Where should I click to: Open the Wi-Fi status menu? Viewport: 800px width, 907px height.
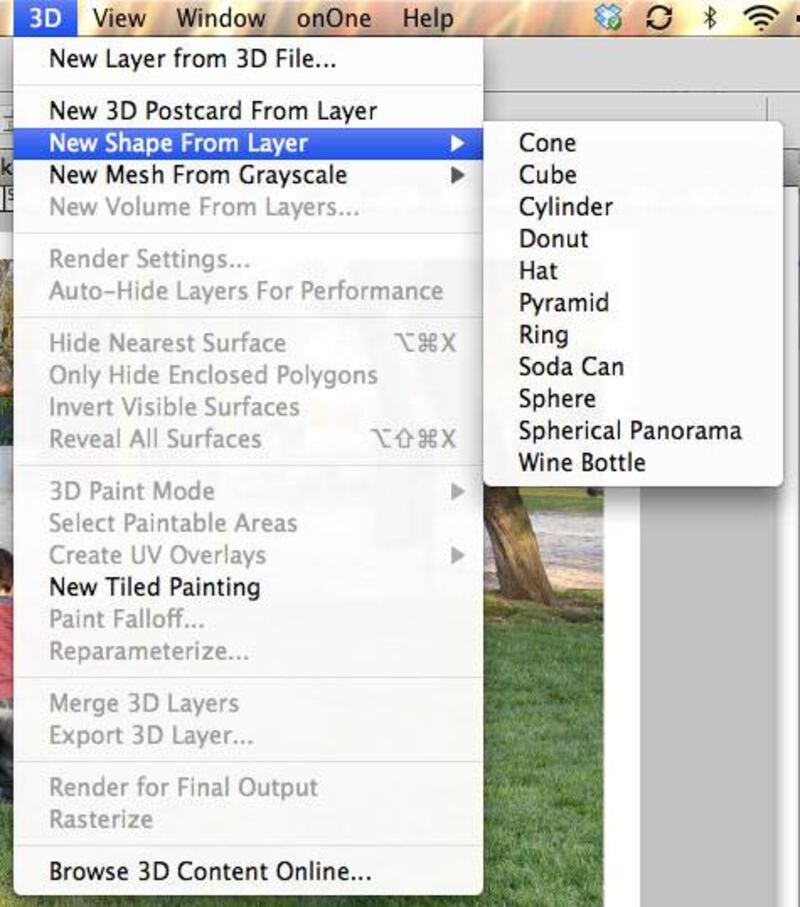pyautogui.click(x=765, y=18)
